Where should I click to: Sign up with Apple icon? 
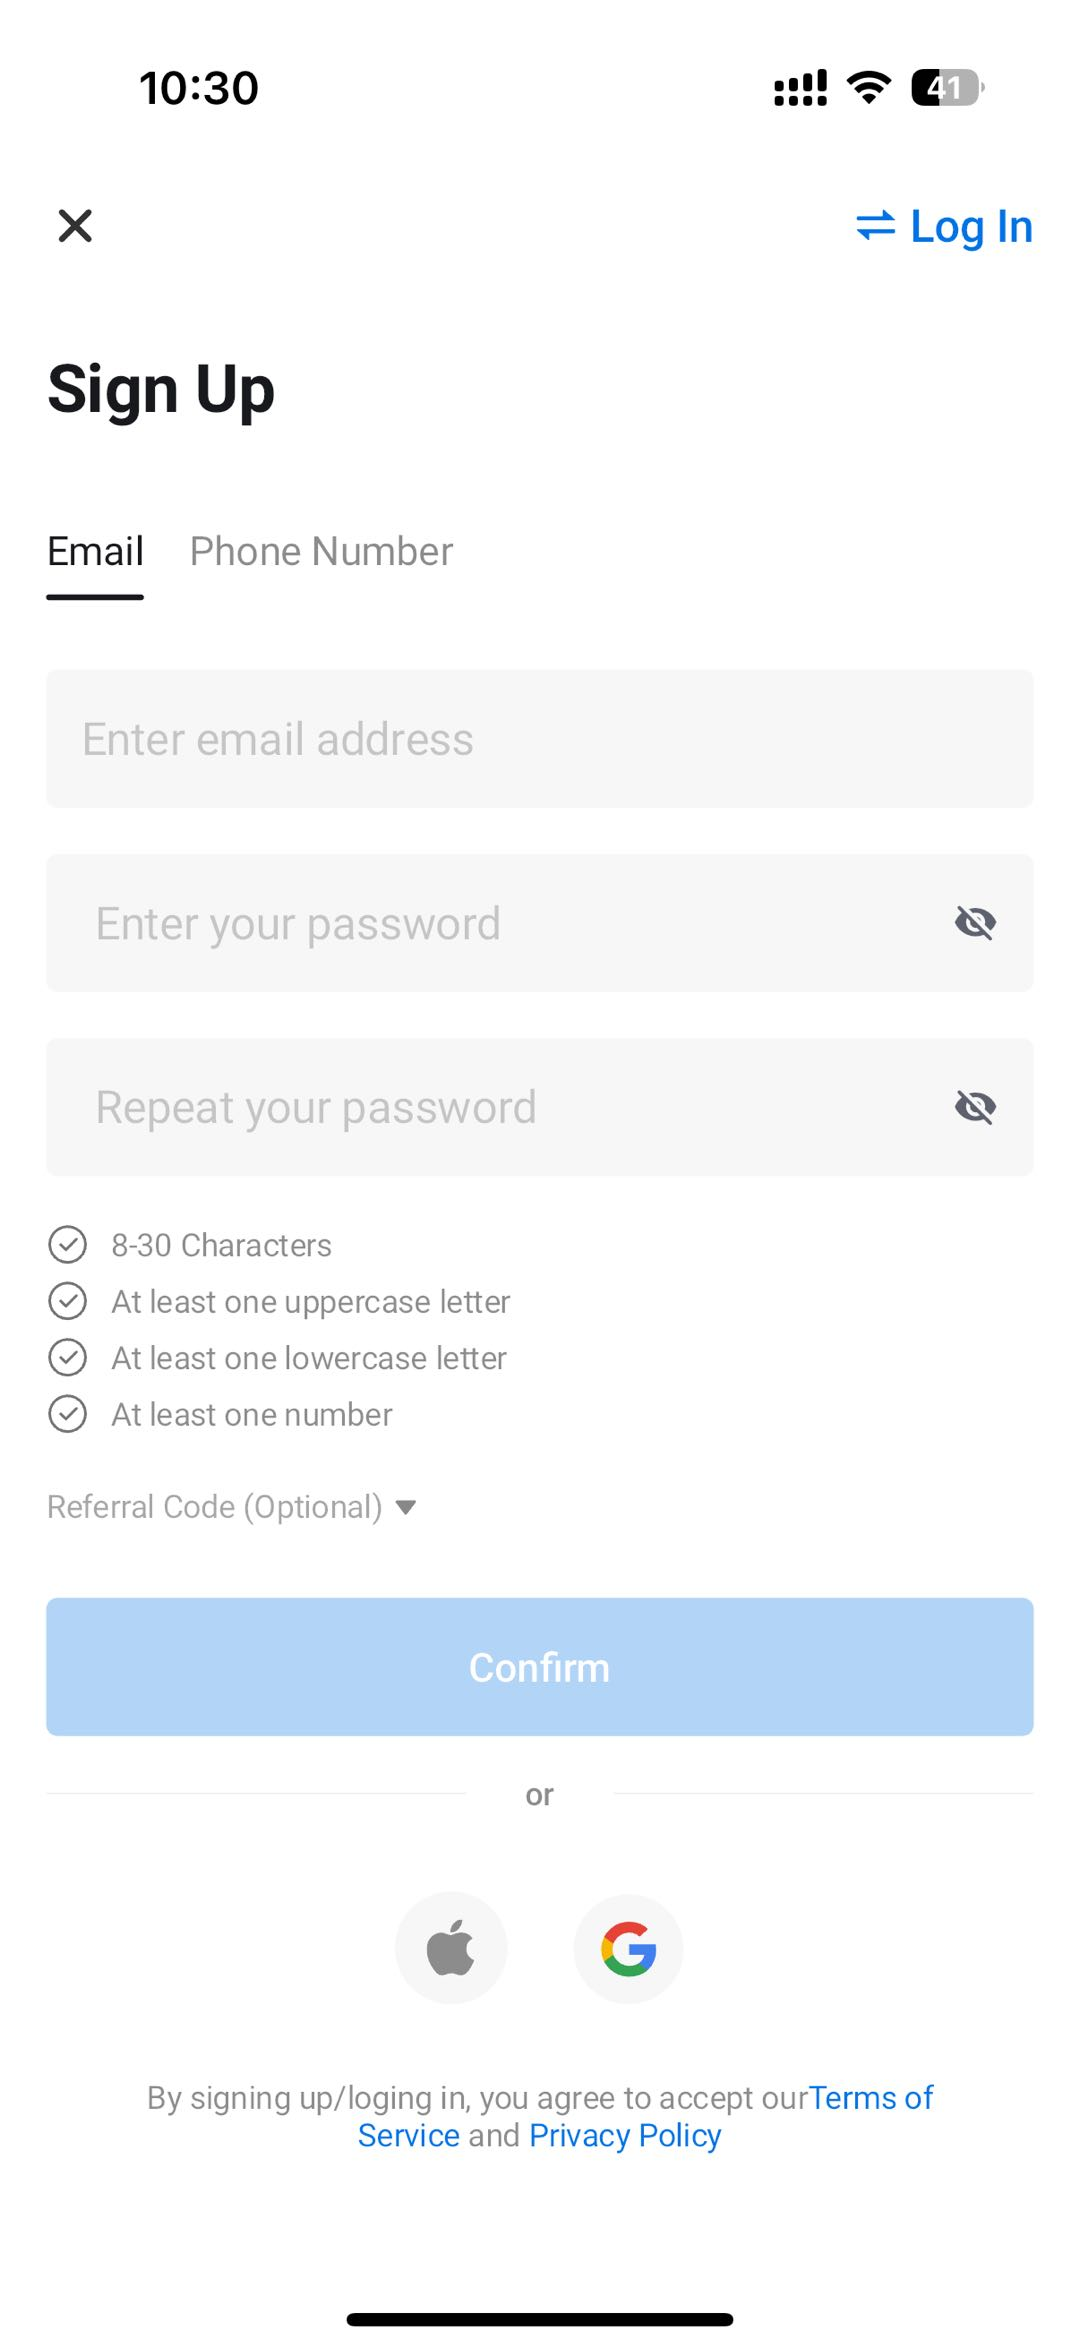pos(451,1948)
